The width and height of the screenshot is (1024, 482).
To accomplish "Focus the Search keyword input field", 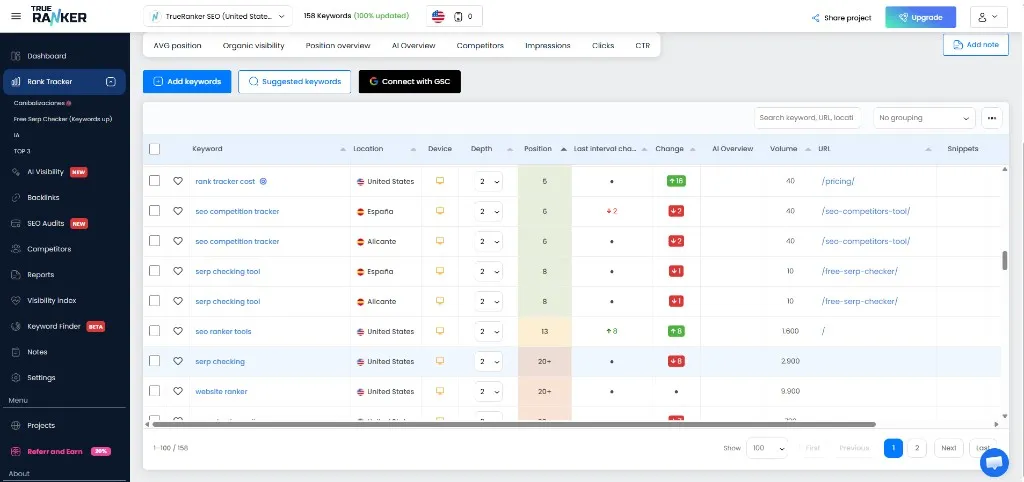I will pos(807,118).
